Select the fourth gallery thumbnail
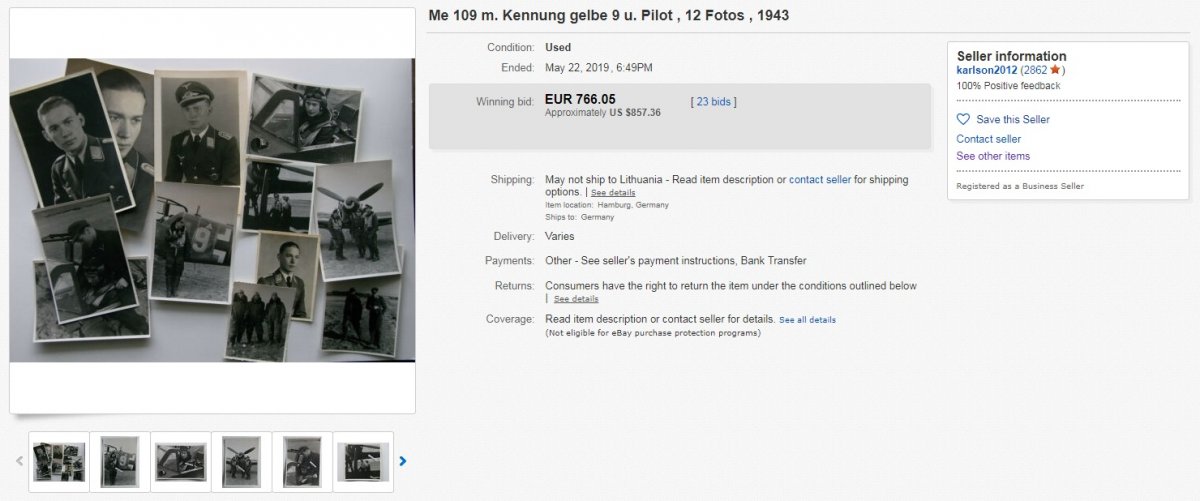The image size is (1200, 501). pos(242,461)
